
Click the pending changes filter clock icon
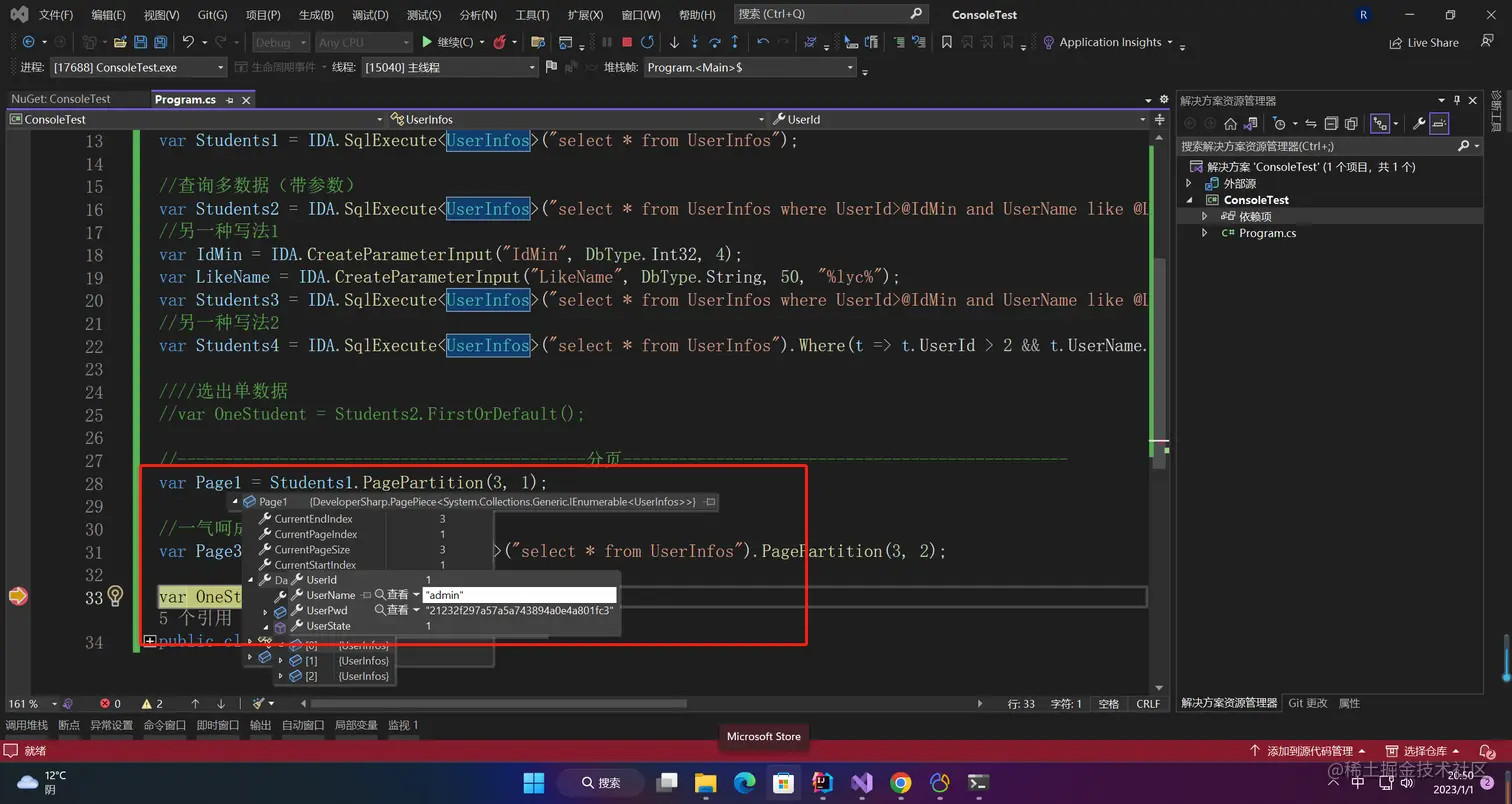[1279, 124]
